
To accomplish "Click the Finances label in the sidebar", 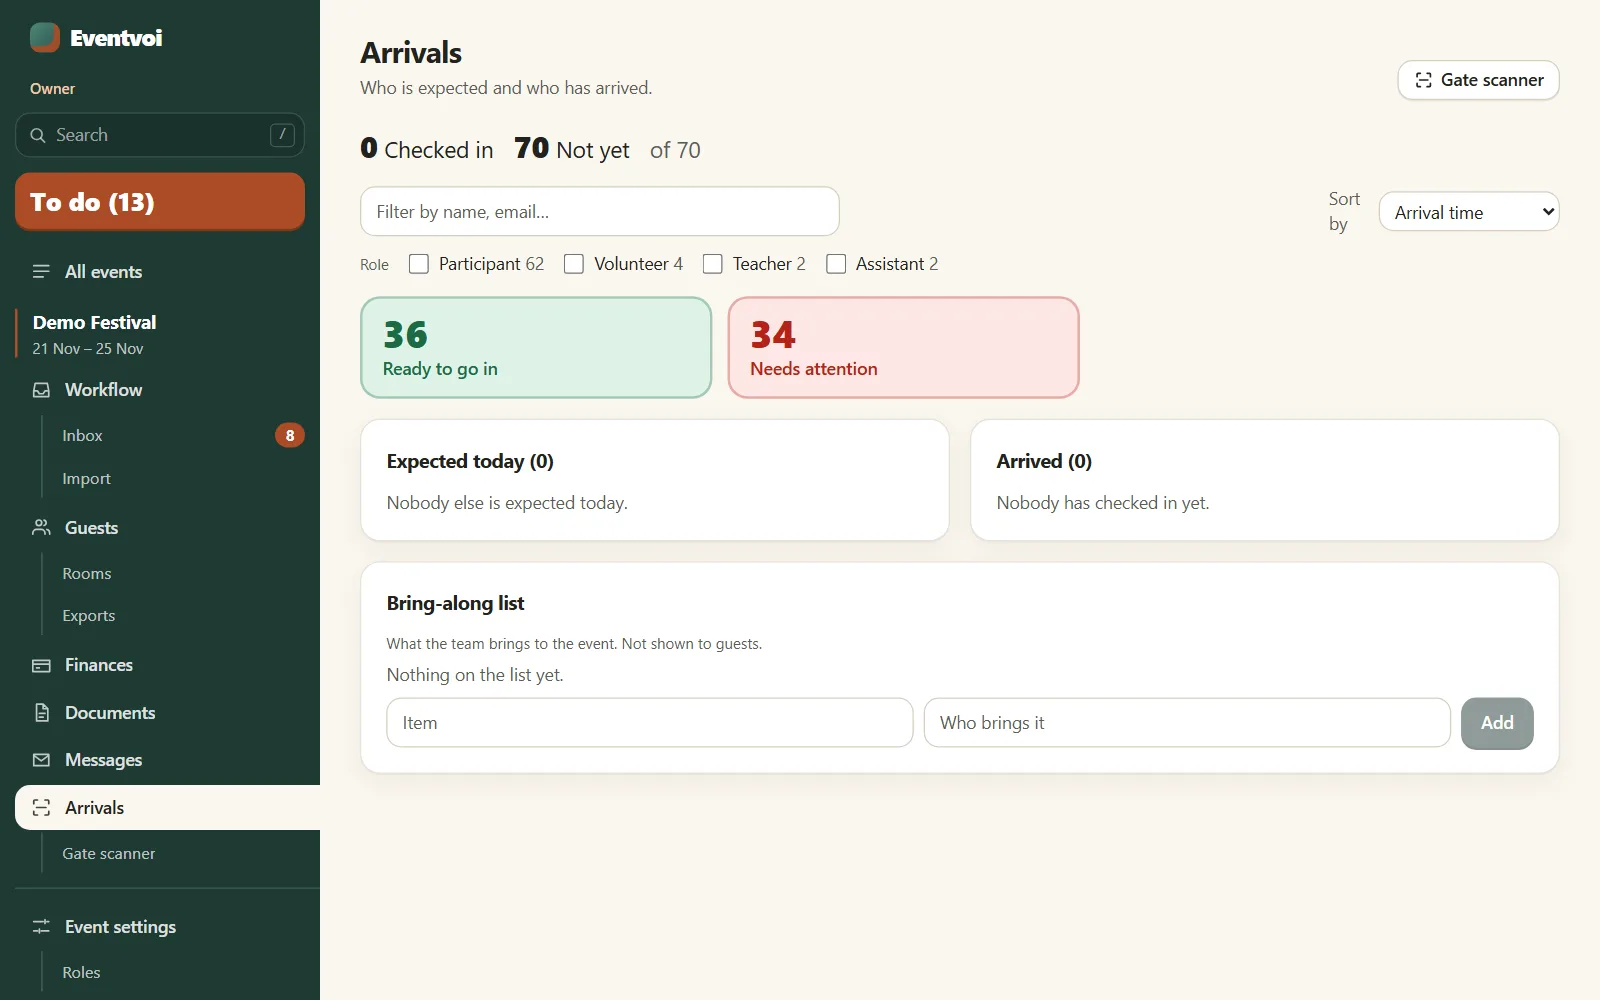I will pyautogui.click(x=99, y=665).
